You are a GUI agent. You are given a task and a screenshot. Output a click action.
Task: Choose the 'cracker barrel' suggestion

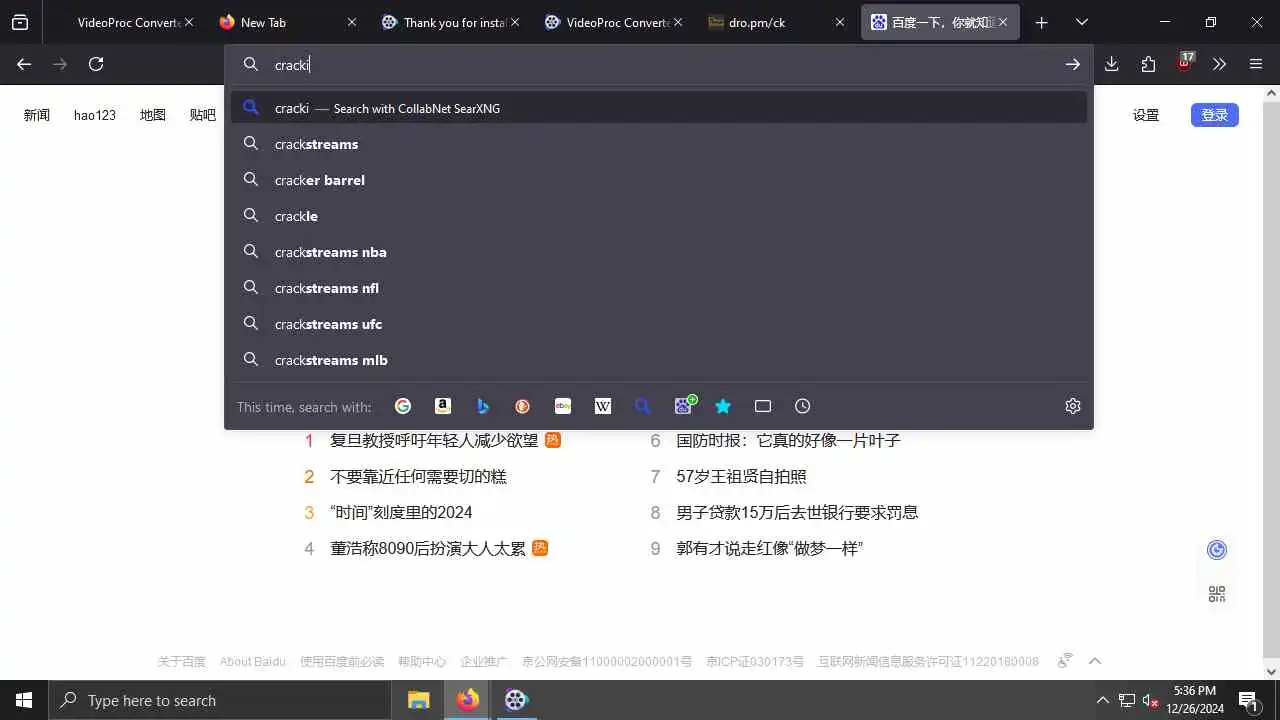tap(659, 180)
